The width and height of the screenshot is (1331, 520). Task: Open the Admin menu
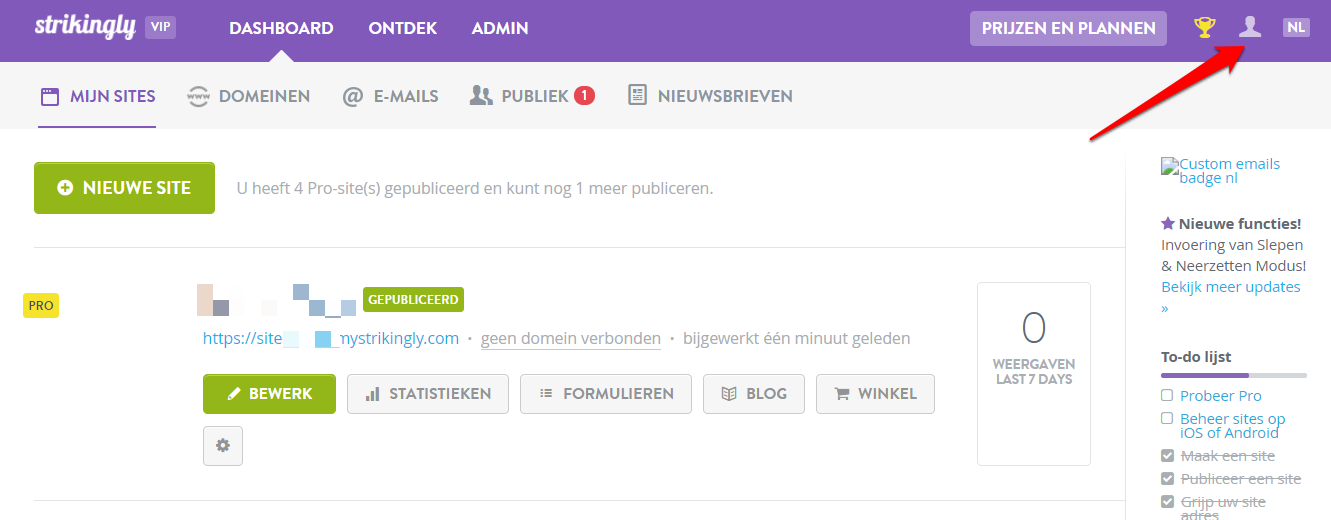(x=500, y=29)
